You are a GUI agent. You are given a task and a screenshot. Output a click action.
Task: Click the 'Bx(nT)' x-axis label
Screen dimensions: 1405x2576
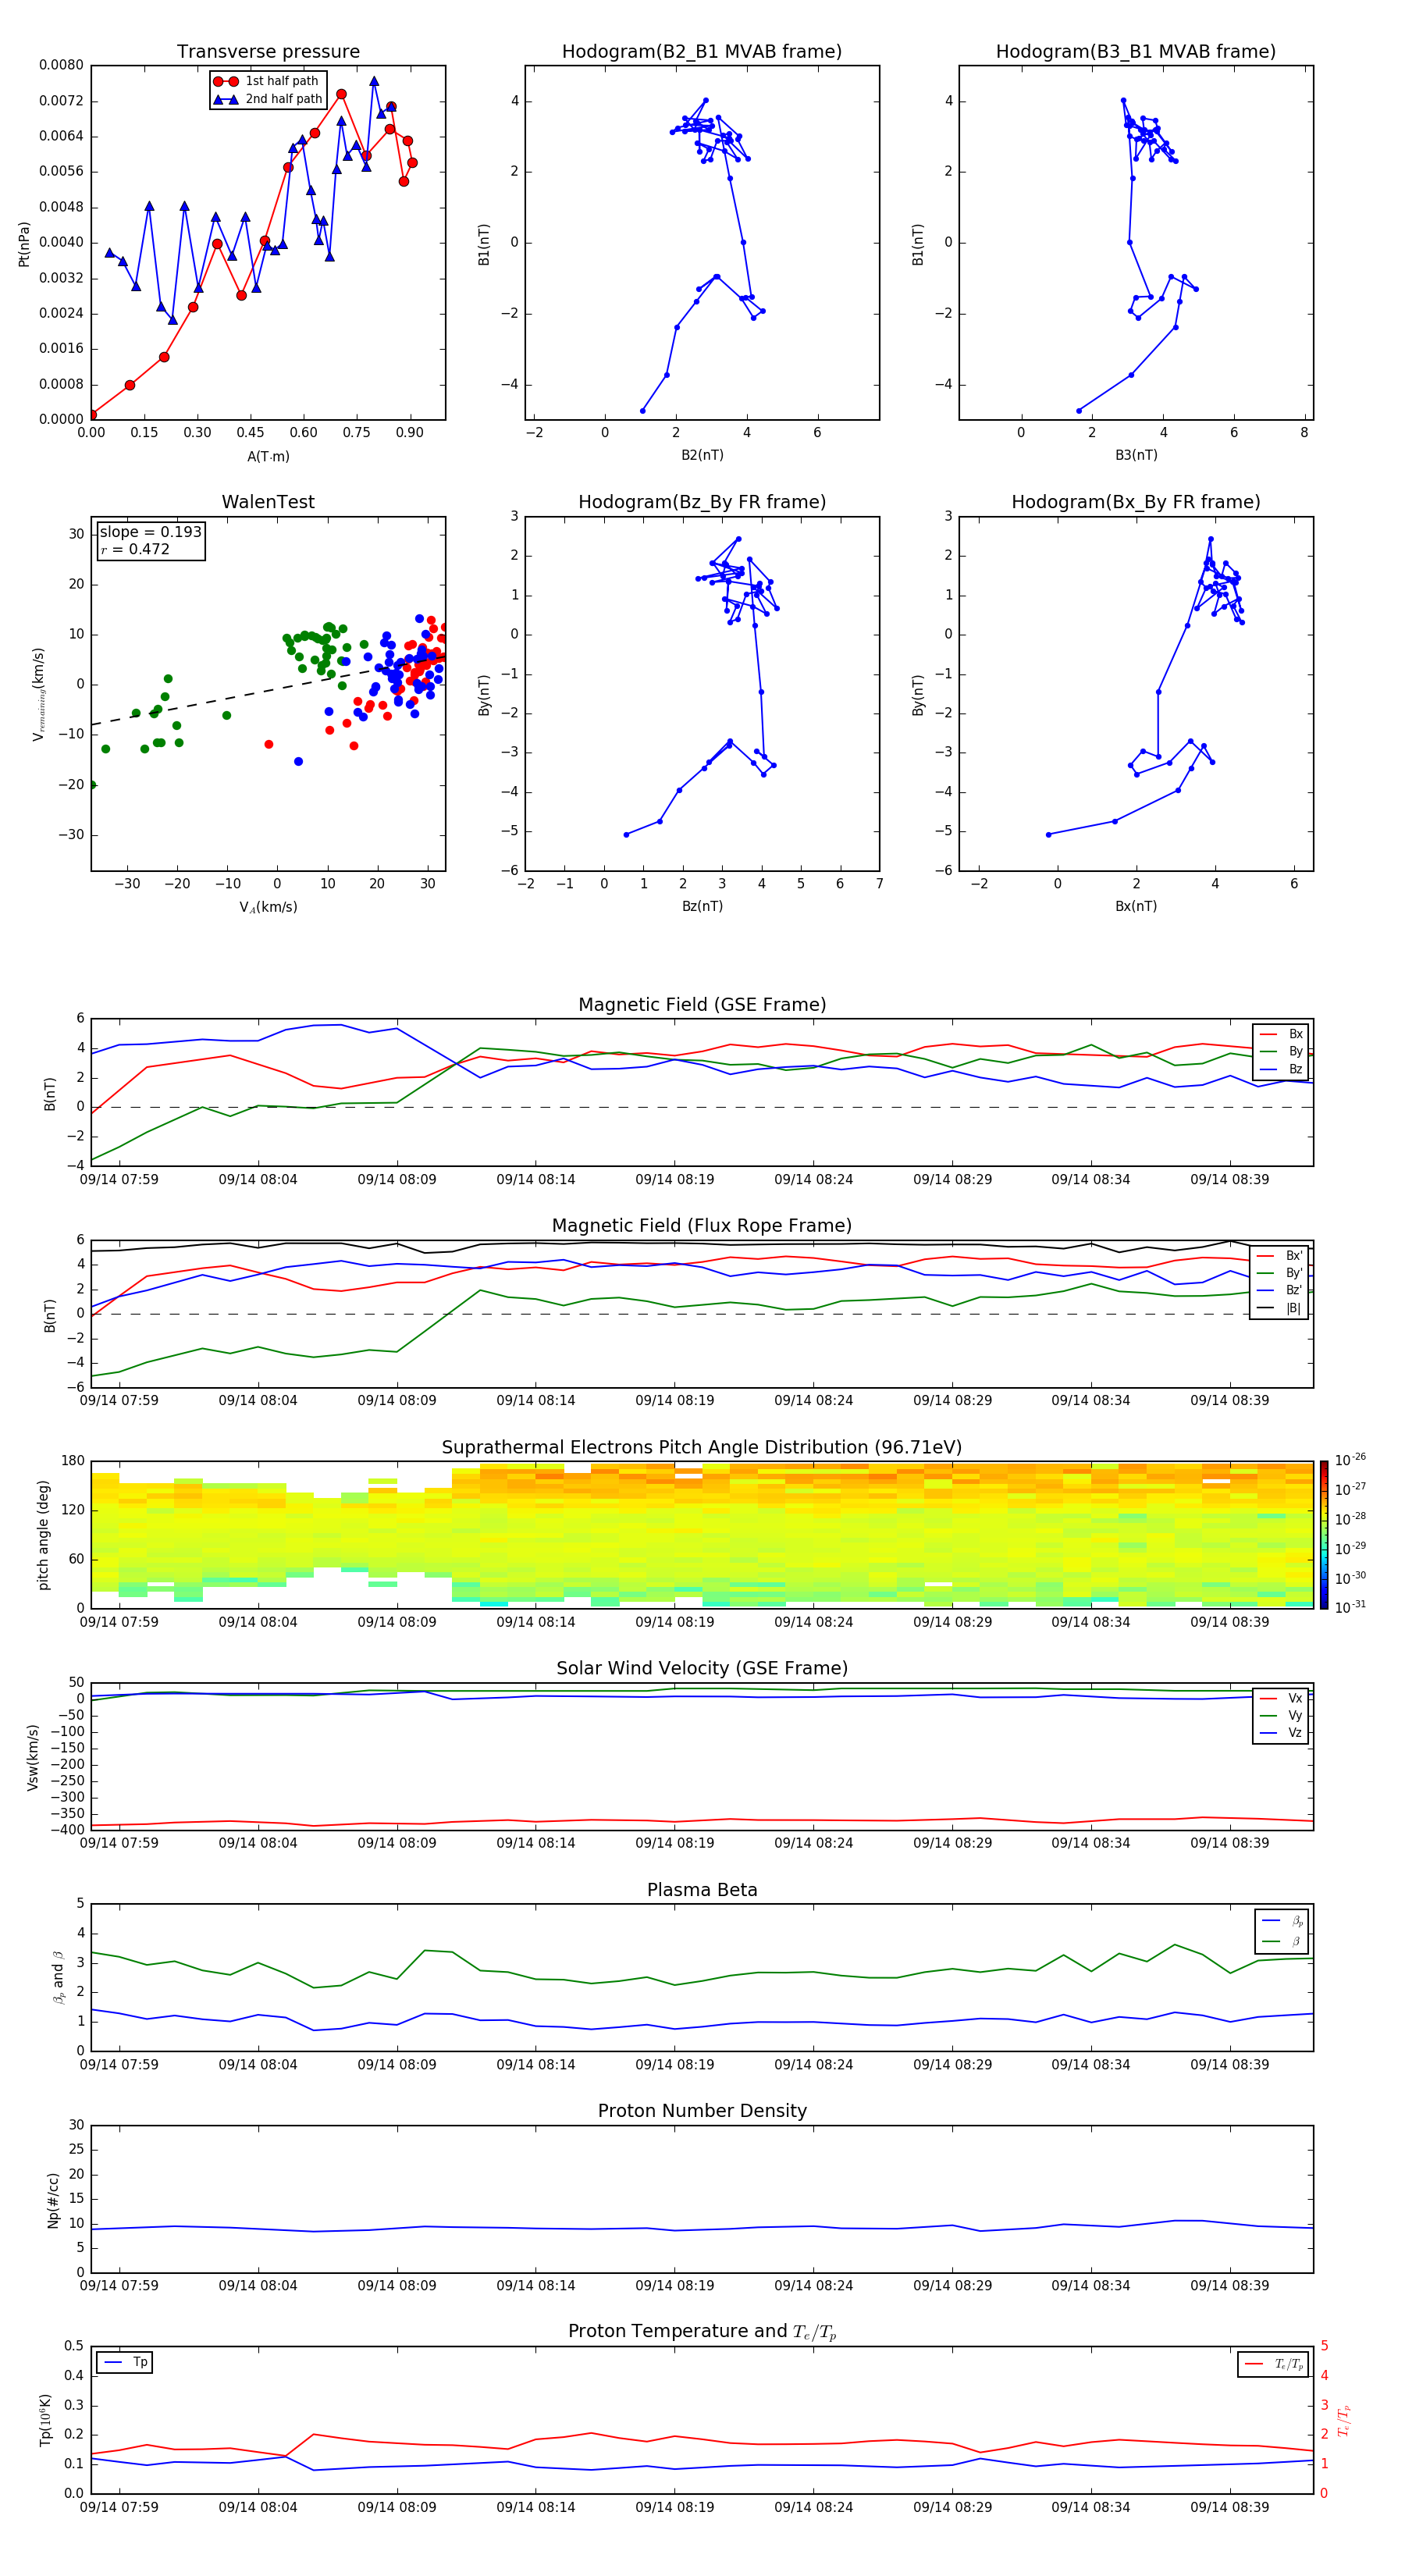coord(1136,906)
